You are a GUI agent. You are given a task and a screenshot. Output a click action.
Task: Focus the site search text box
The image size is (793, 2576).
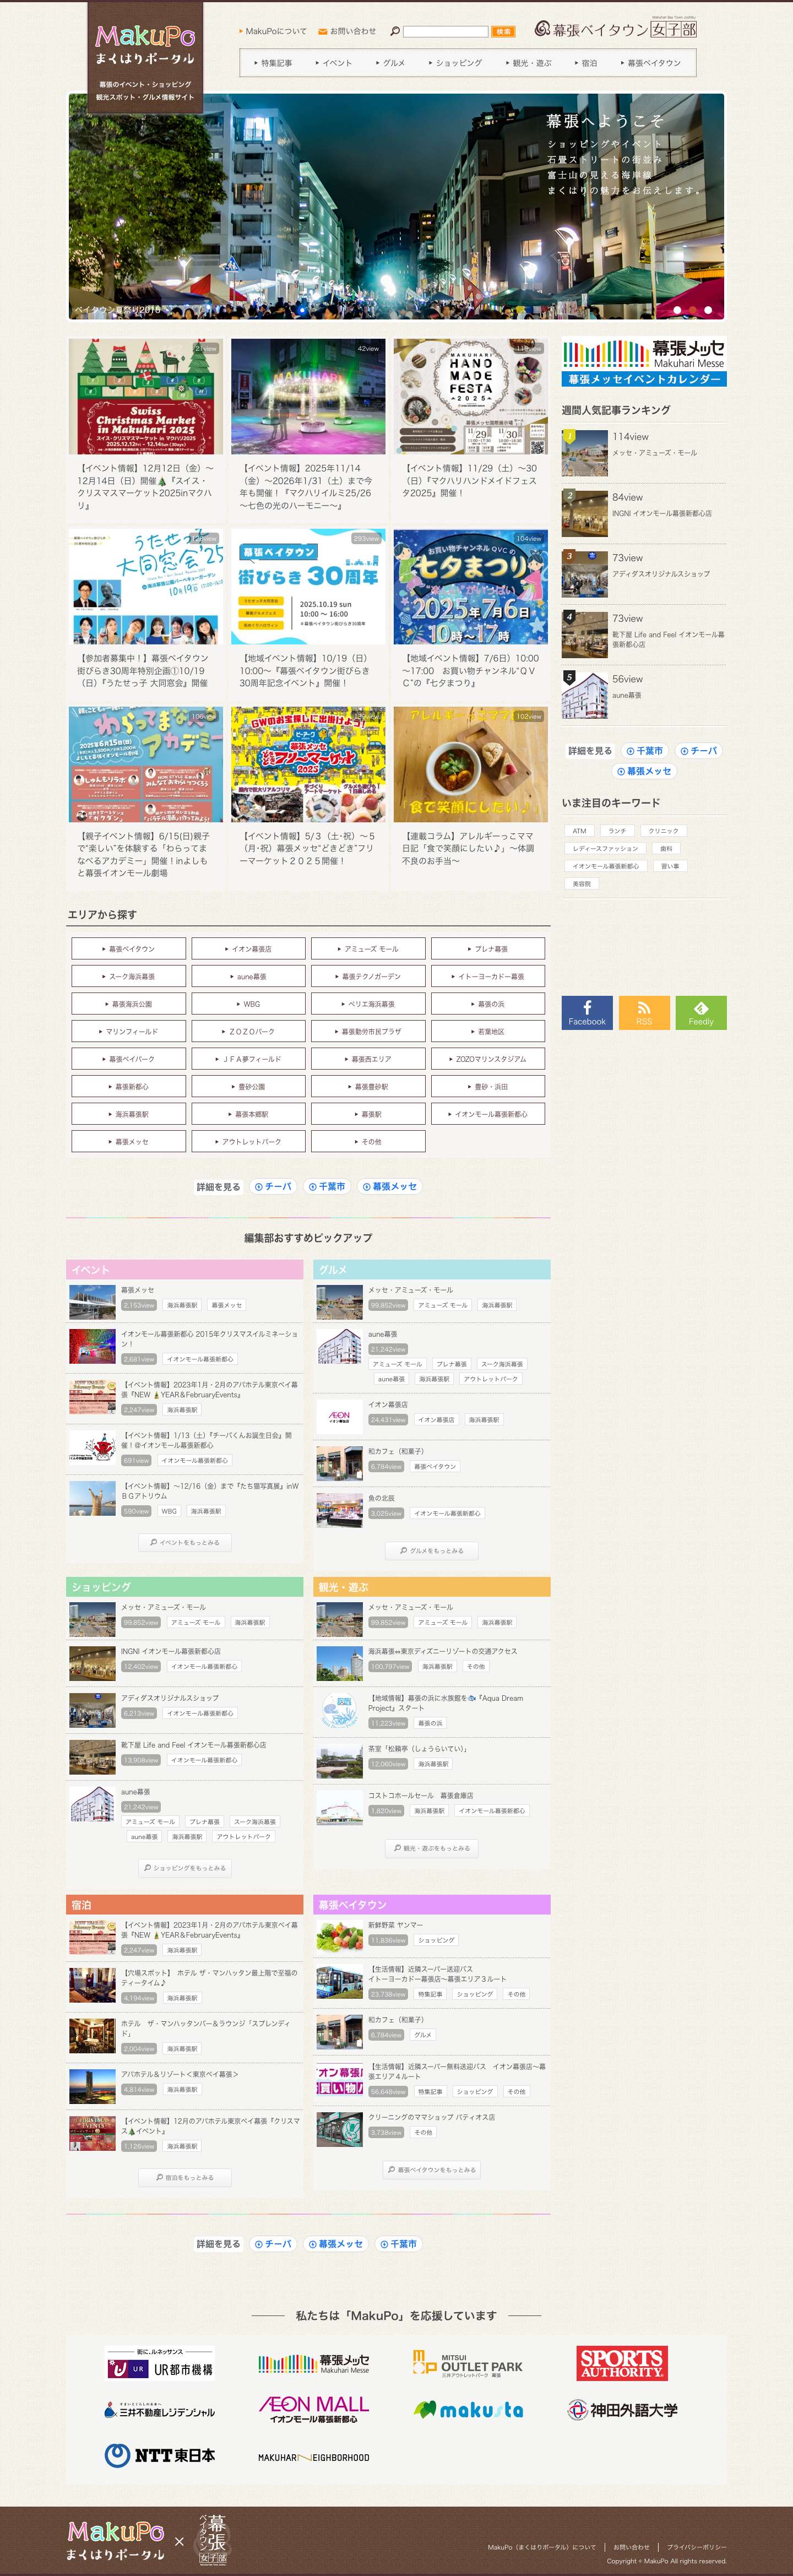[x=445, y=31]
